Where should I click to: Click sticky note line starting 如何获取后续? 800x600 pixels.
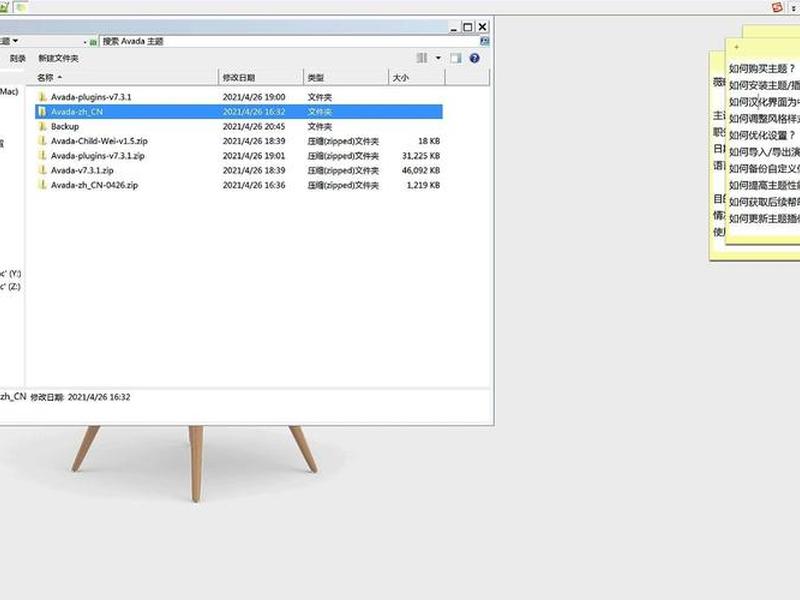pos(764,202)
